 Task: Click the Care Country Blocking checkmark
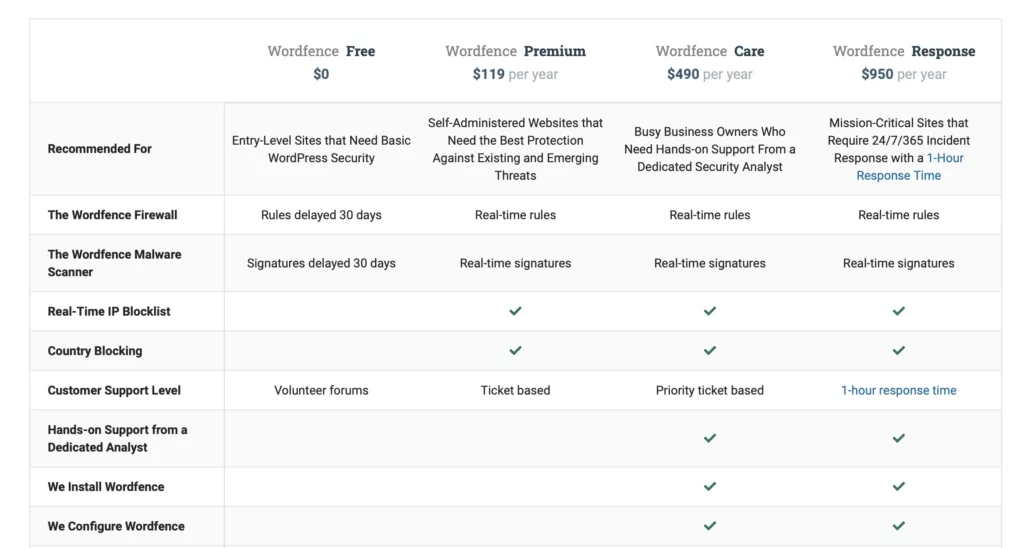710,351
